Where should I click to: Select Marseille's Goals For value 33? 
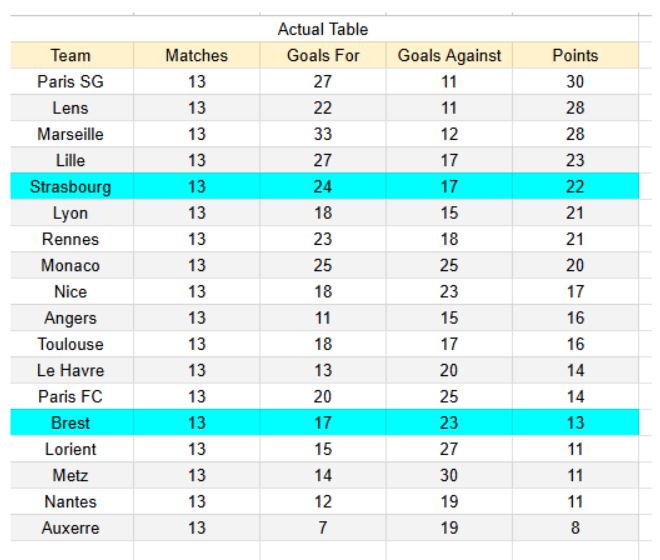click(323, 134)
